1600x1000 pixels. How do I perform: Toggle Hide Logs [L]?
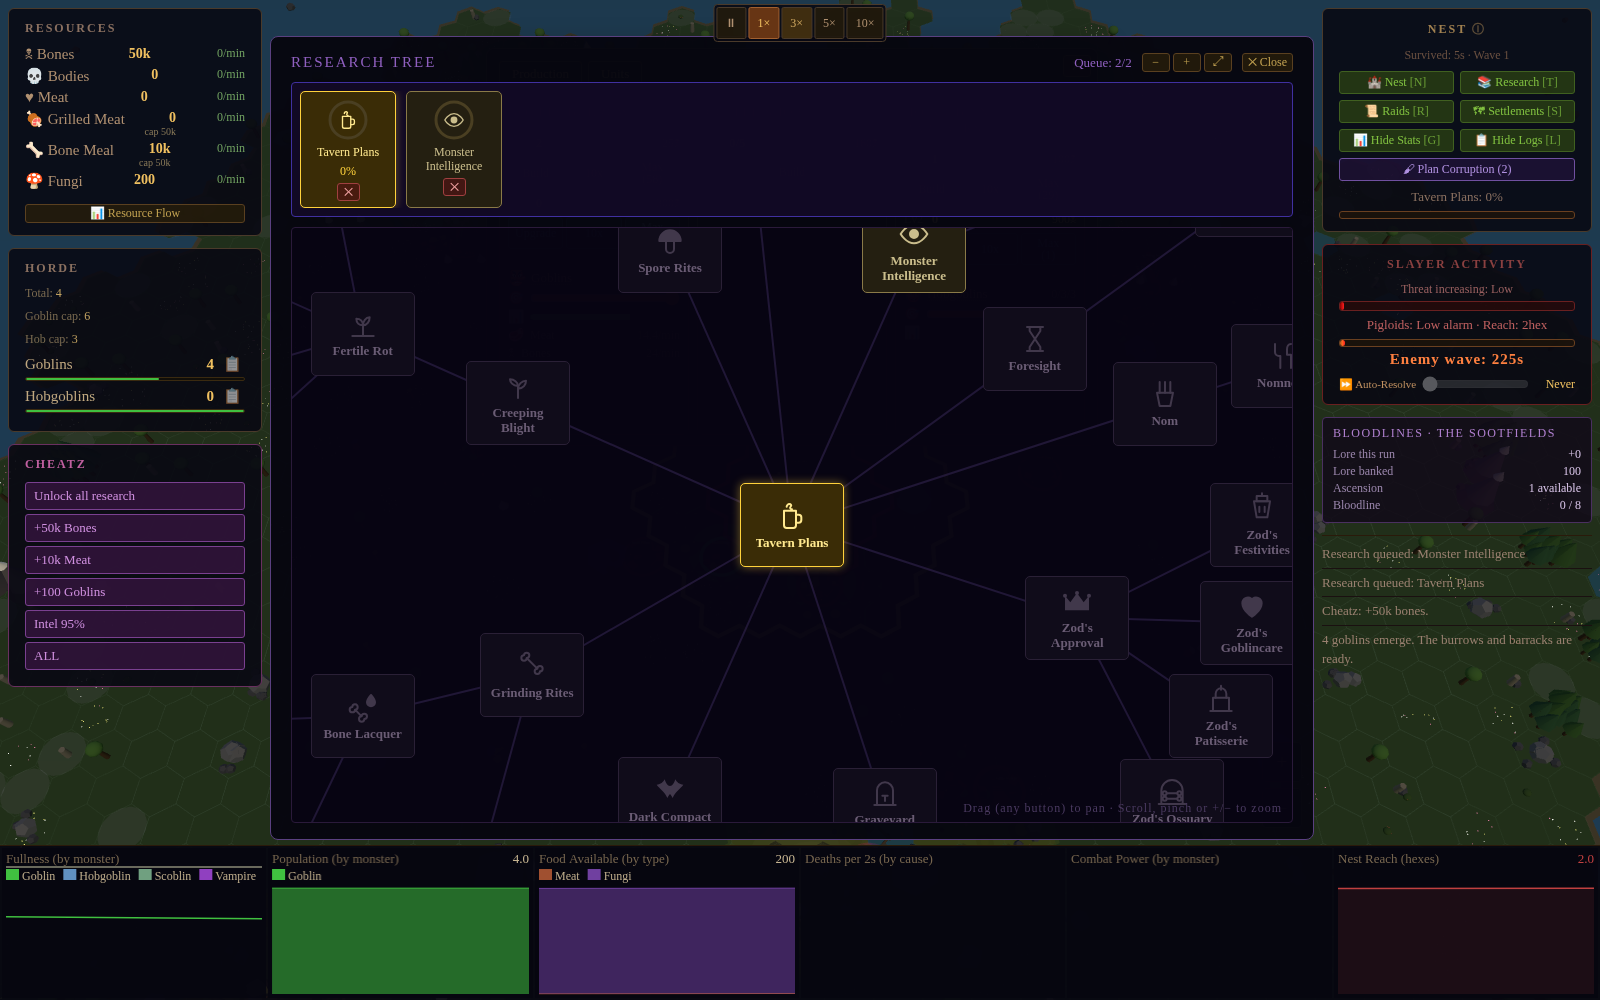[x=1517, y=140]
